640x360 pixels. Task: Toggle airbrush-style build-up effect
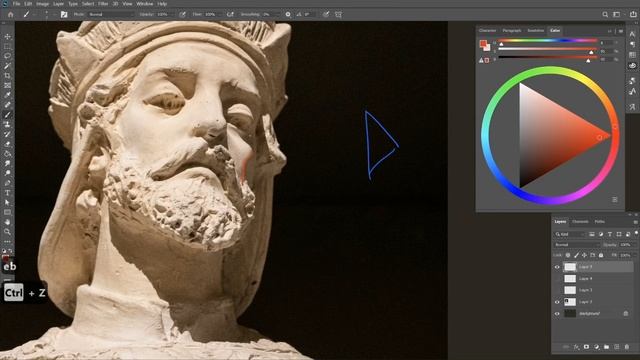(230, 15)
